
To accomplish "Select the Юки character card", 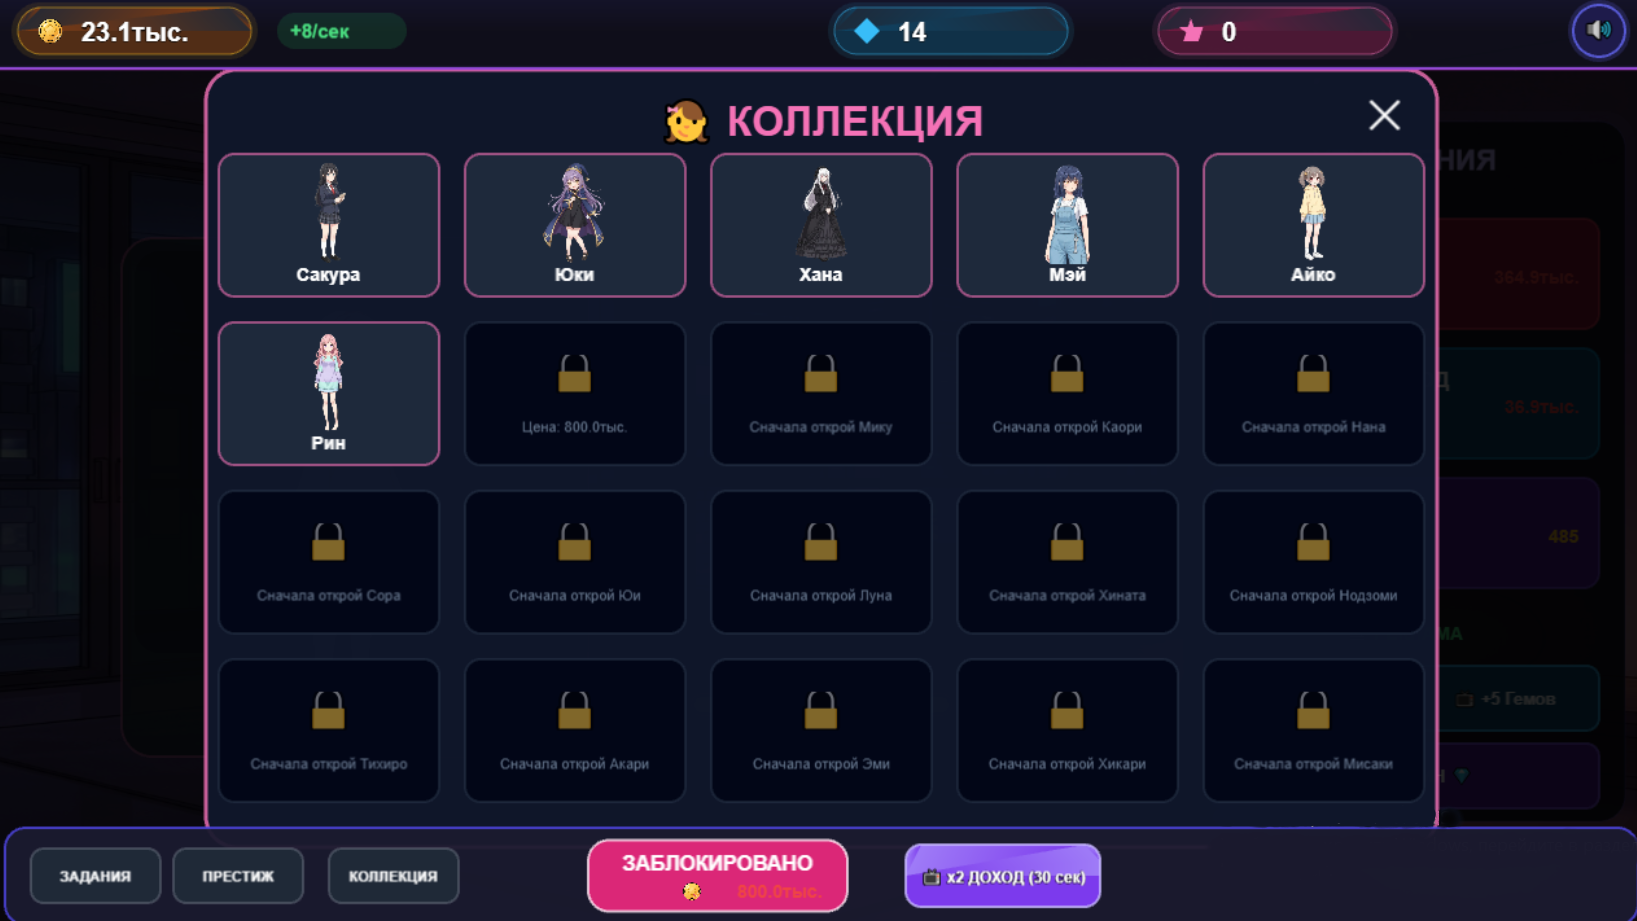I will click(575, 225).
